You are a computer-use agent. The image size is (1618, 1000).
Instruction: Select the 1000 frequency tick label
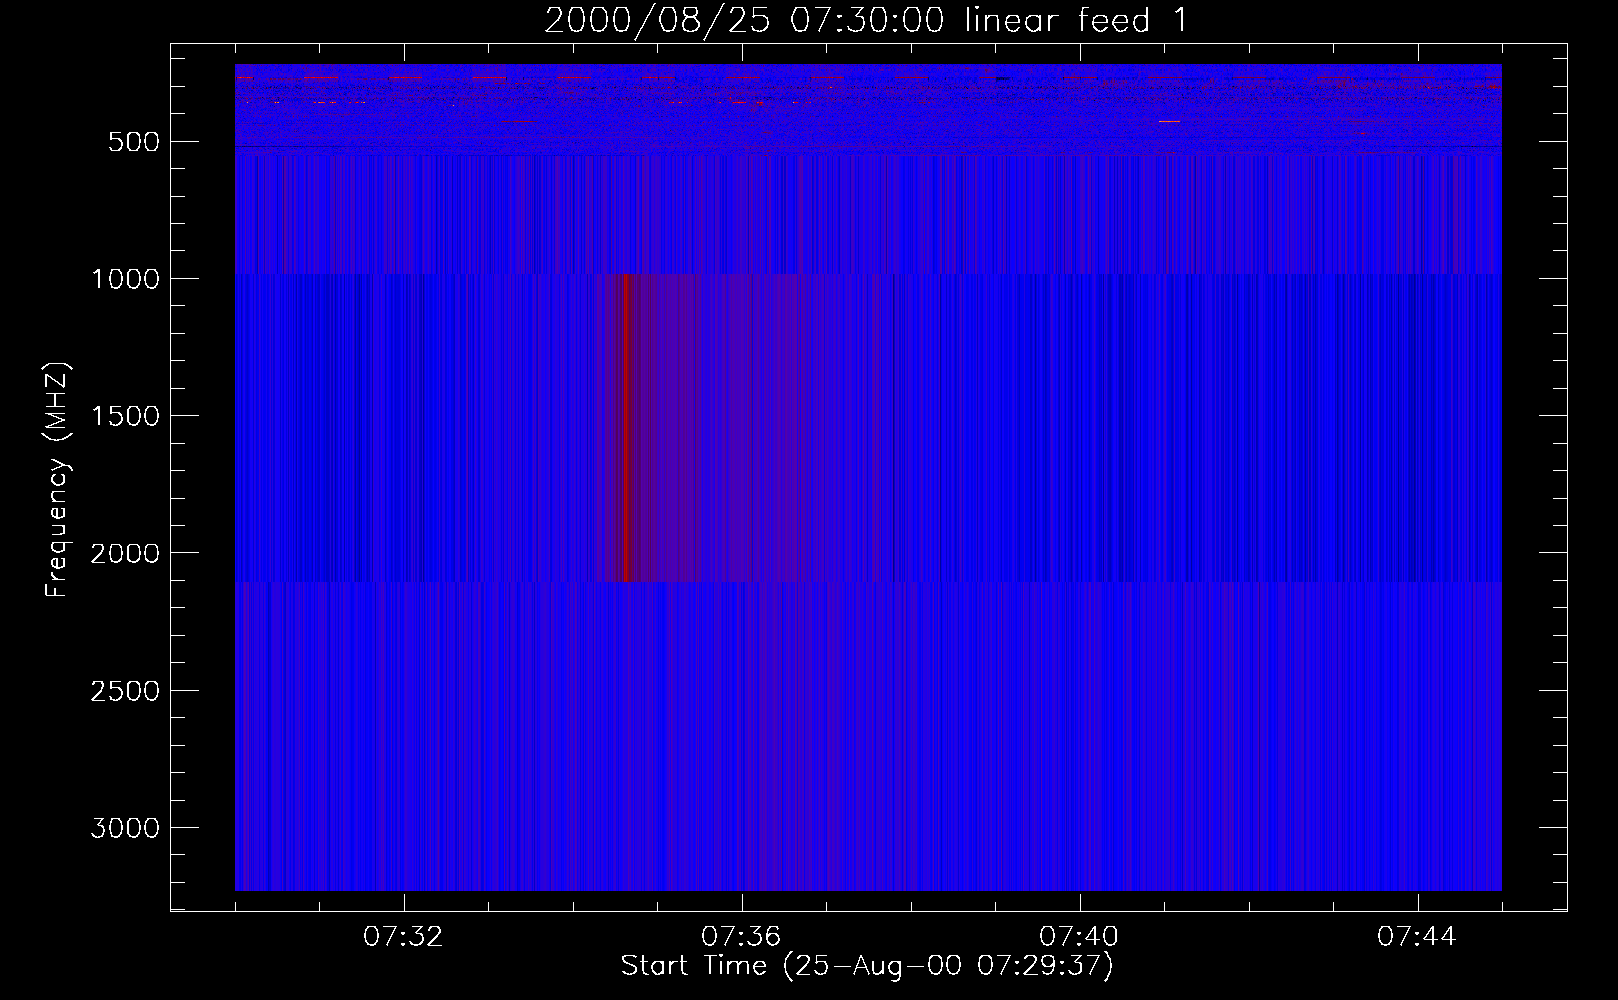[x=125, y=279]
